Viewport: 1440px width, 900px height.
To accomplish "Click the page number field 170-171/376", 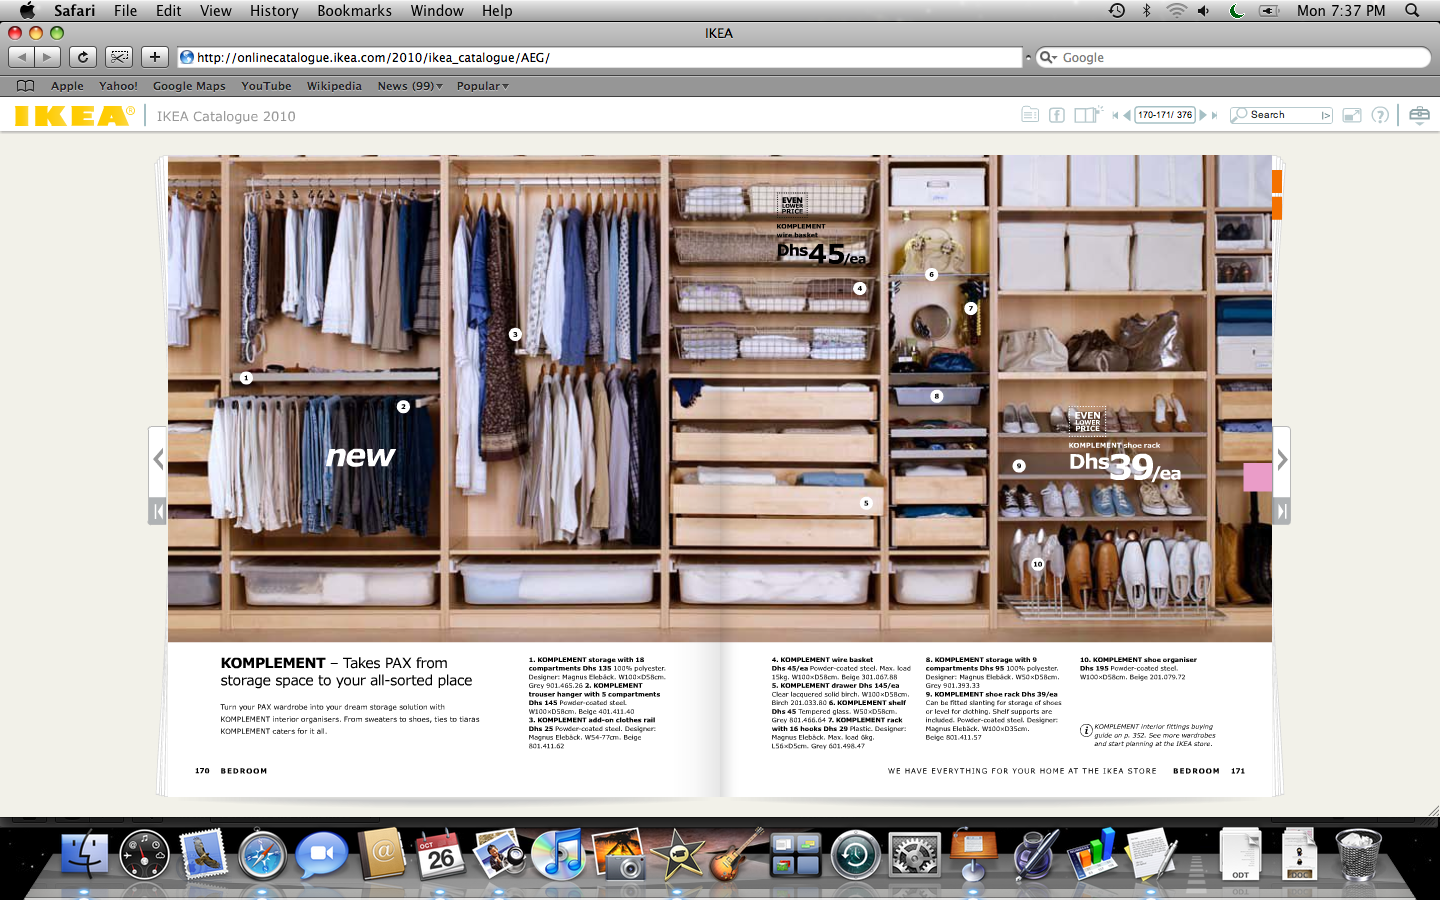I will (x=1165, y=115).
